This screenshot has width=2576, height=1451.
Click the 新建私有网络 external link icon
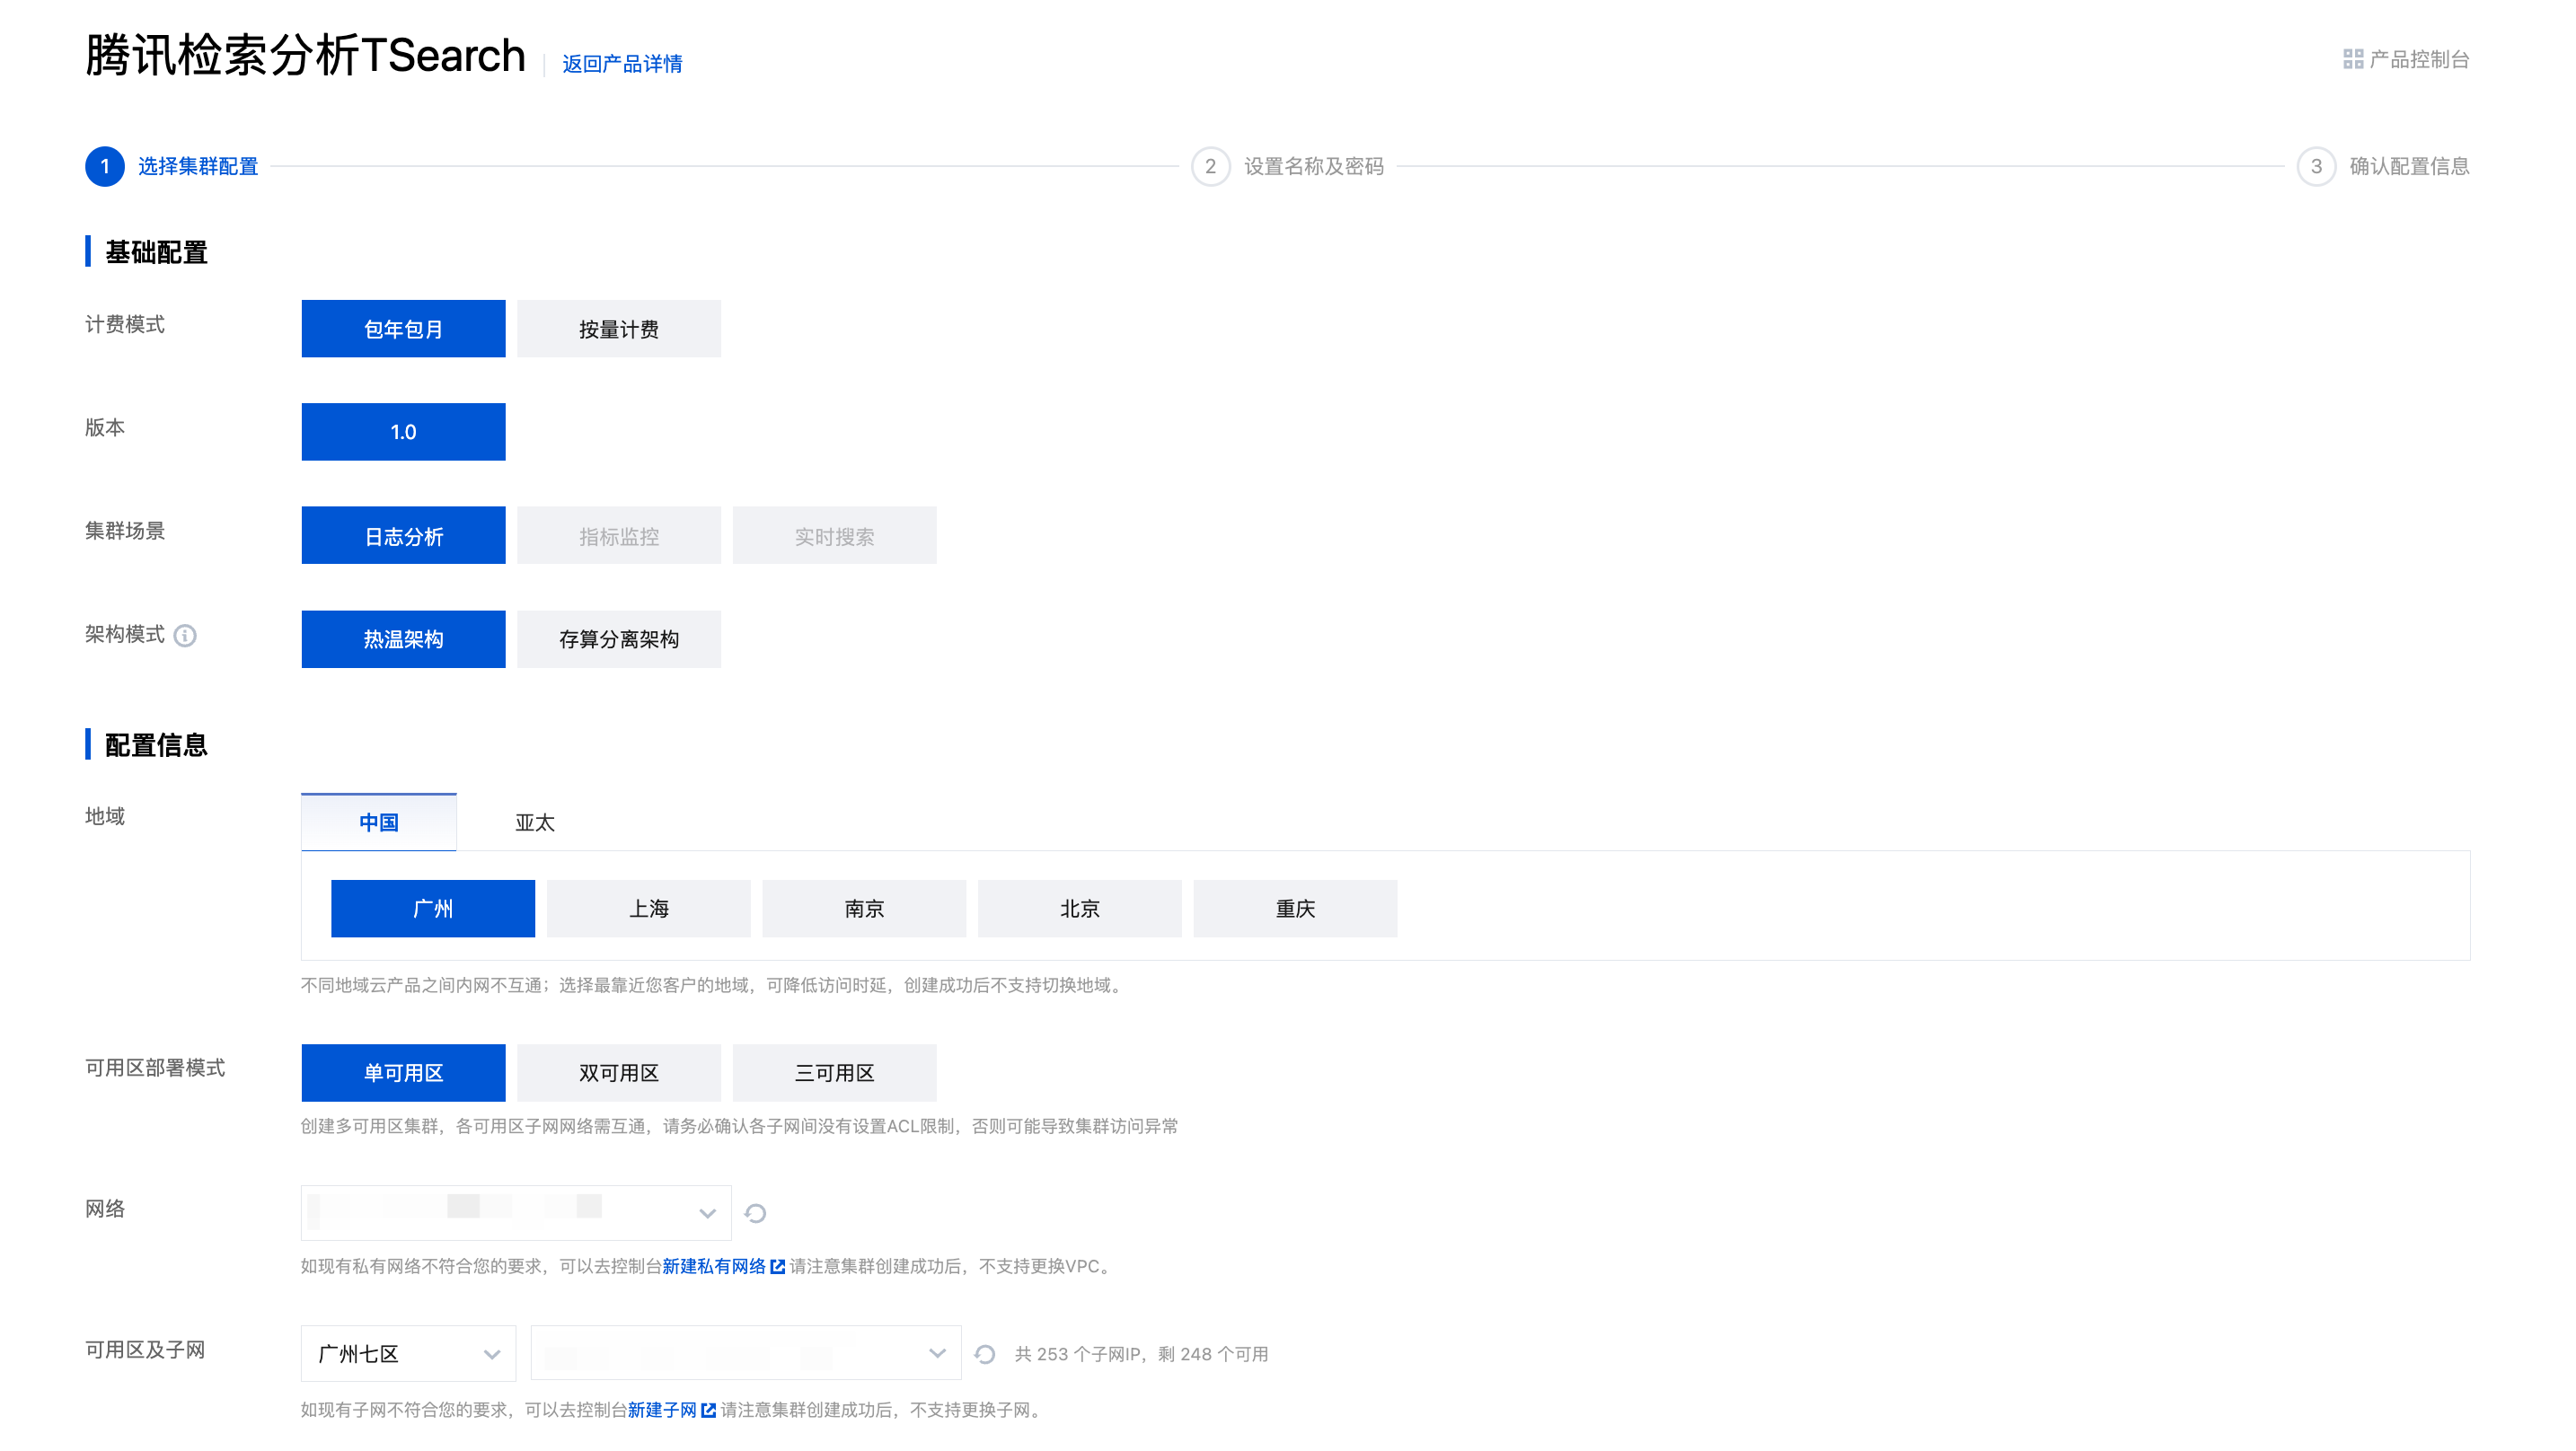coord(777,1267)
